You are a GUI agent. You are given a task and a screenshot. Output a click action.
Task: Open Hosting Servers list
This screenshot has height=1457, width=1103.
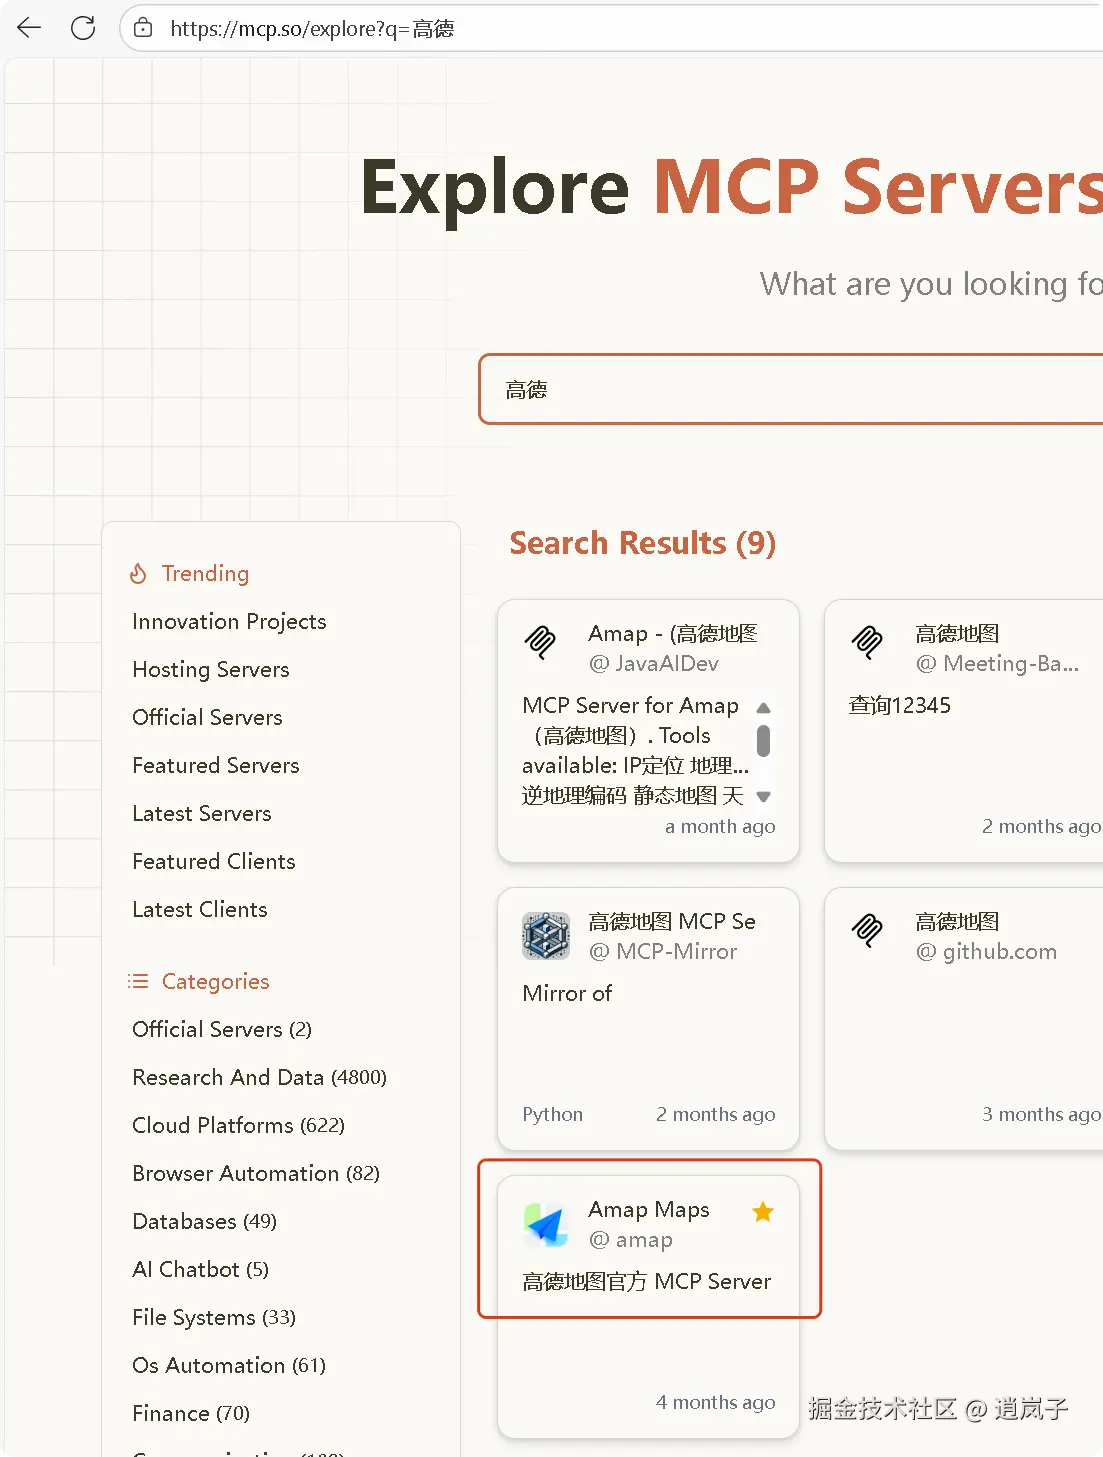click(211, 669)
